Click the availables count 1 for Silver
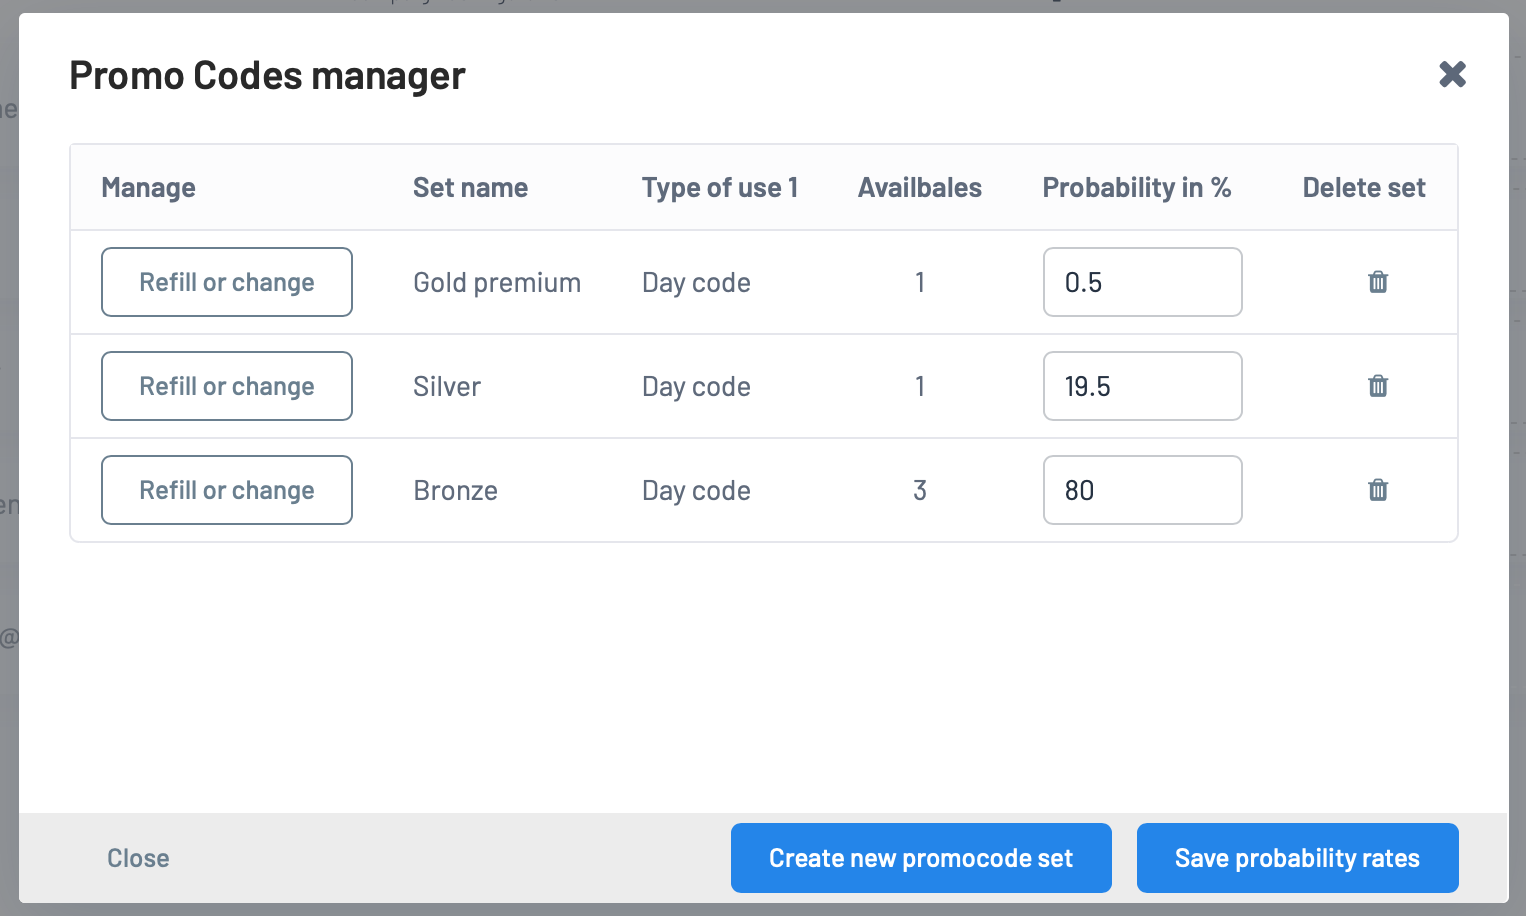 [920, 386]
